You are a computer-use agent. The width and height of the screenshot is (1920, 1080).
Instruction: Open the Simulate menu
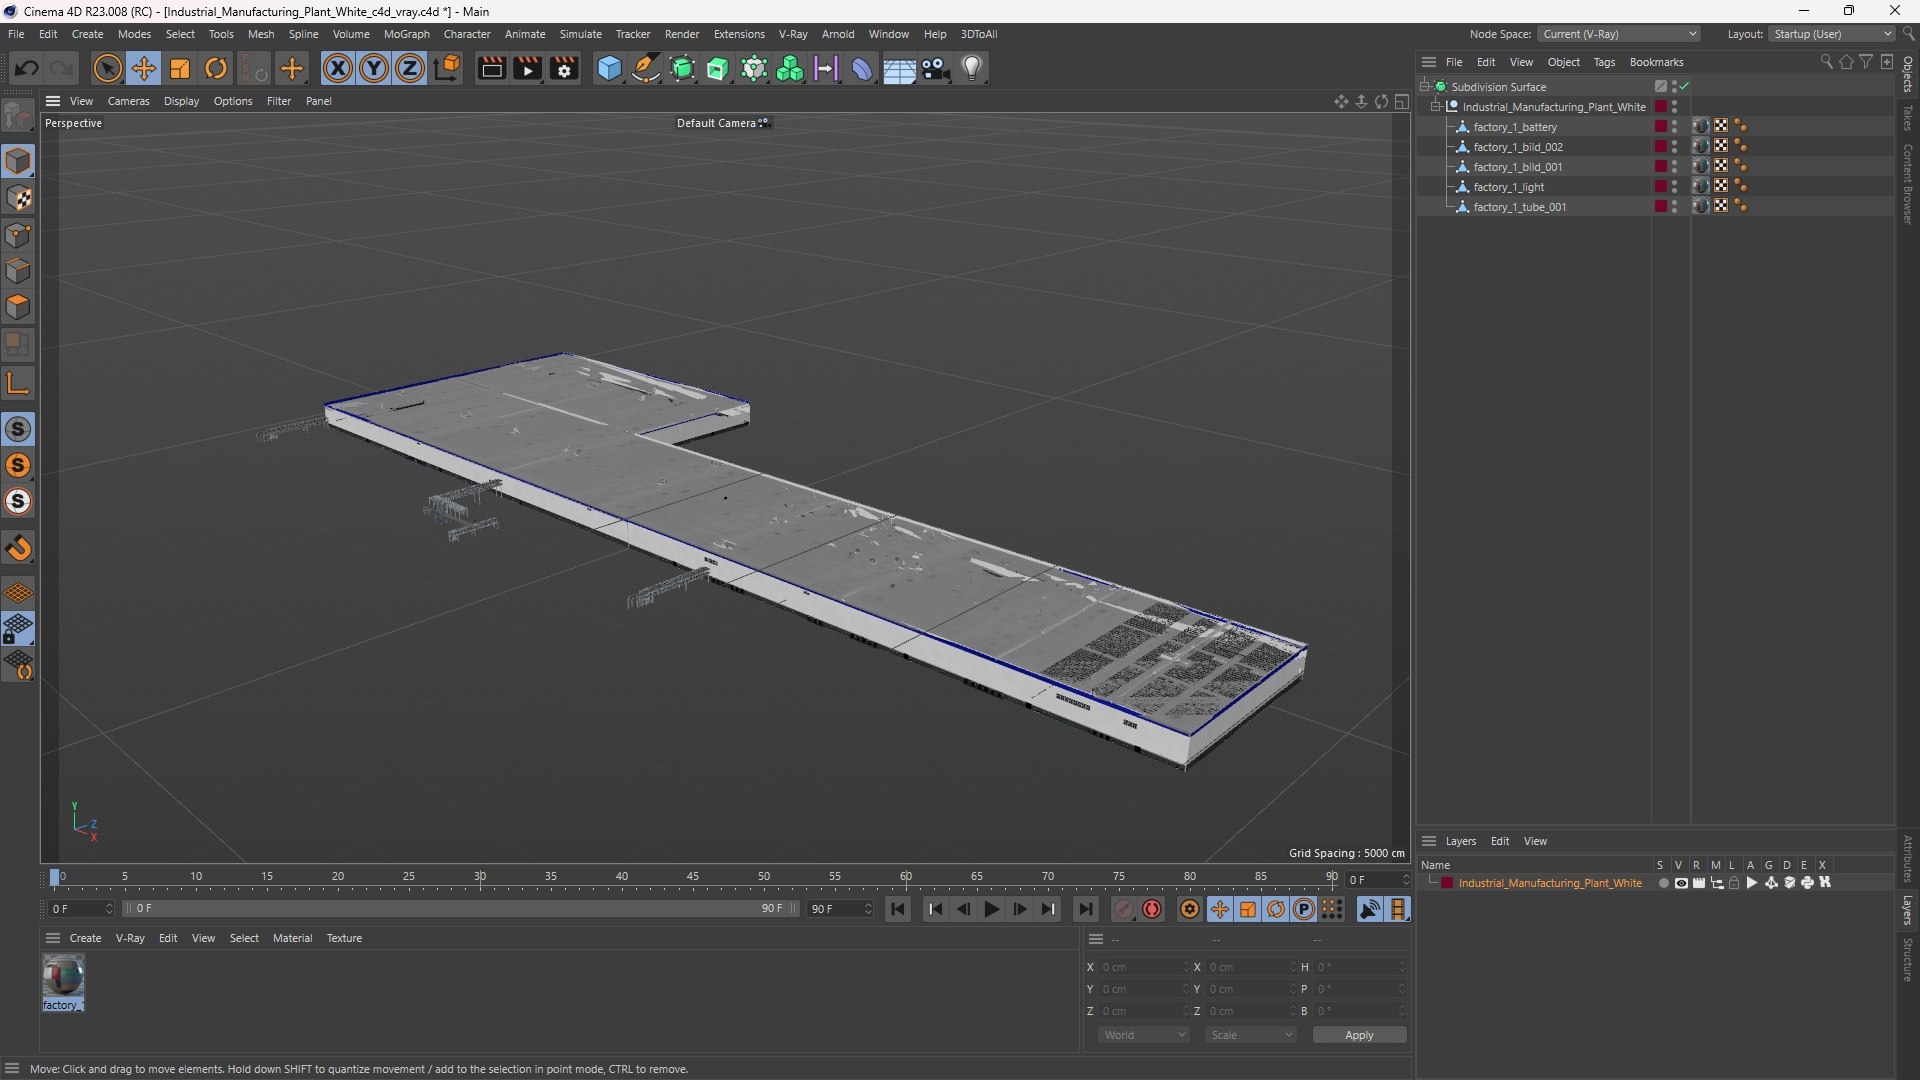[580, 34]
